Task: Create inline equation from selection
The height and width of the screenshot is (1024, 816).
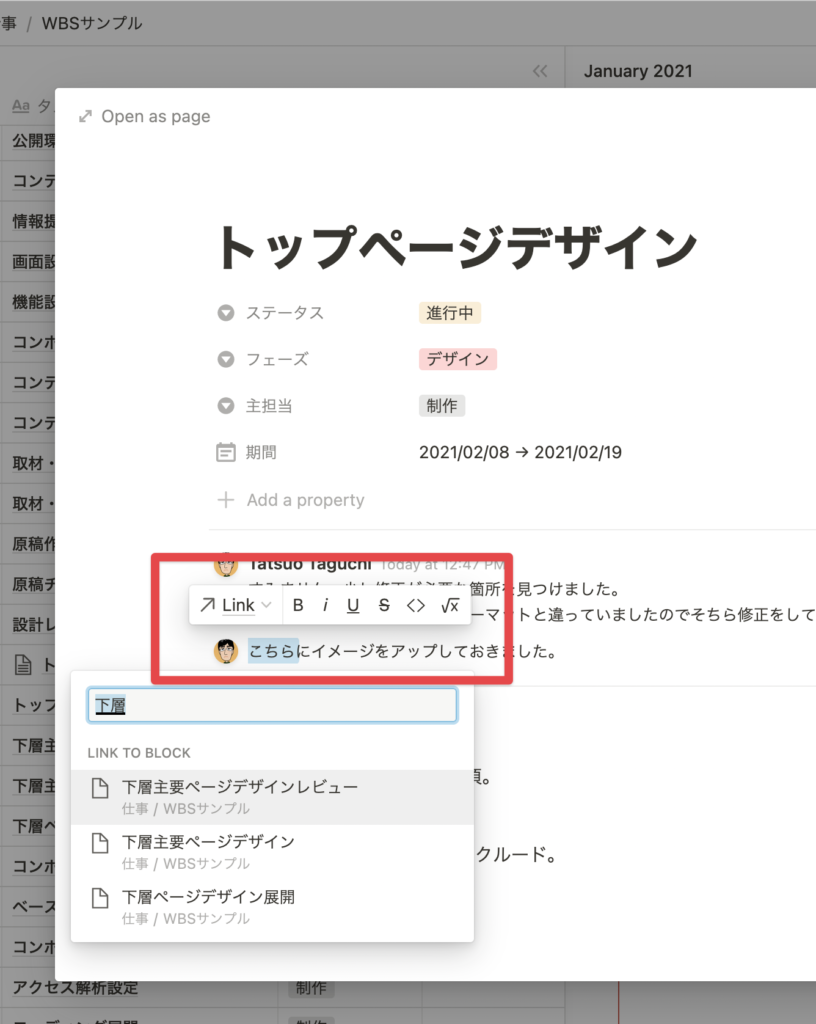Action: tap(450, 605)
